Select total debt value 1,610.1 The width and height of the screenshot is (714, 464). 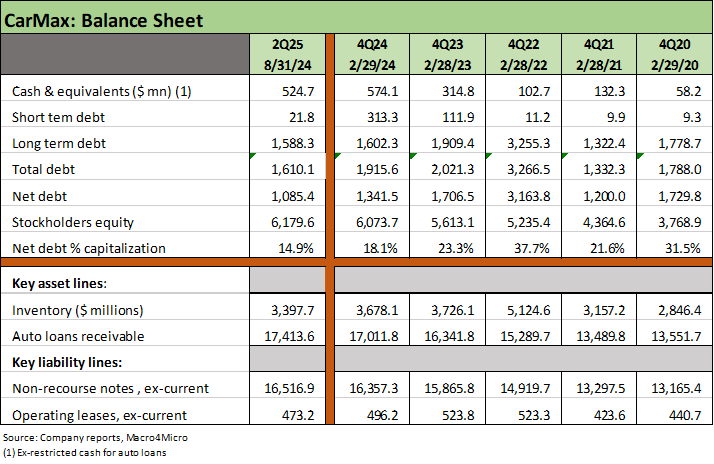(293, 169)
